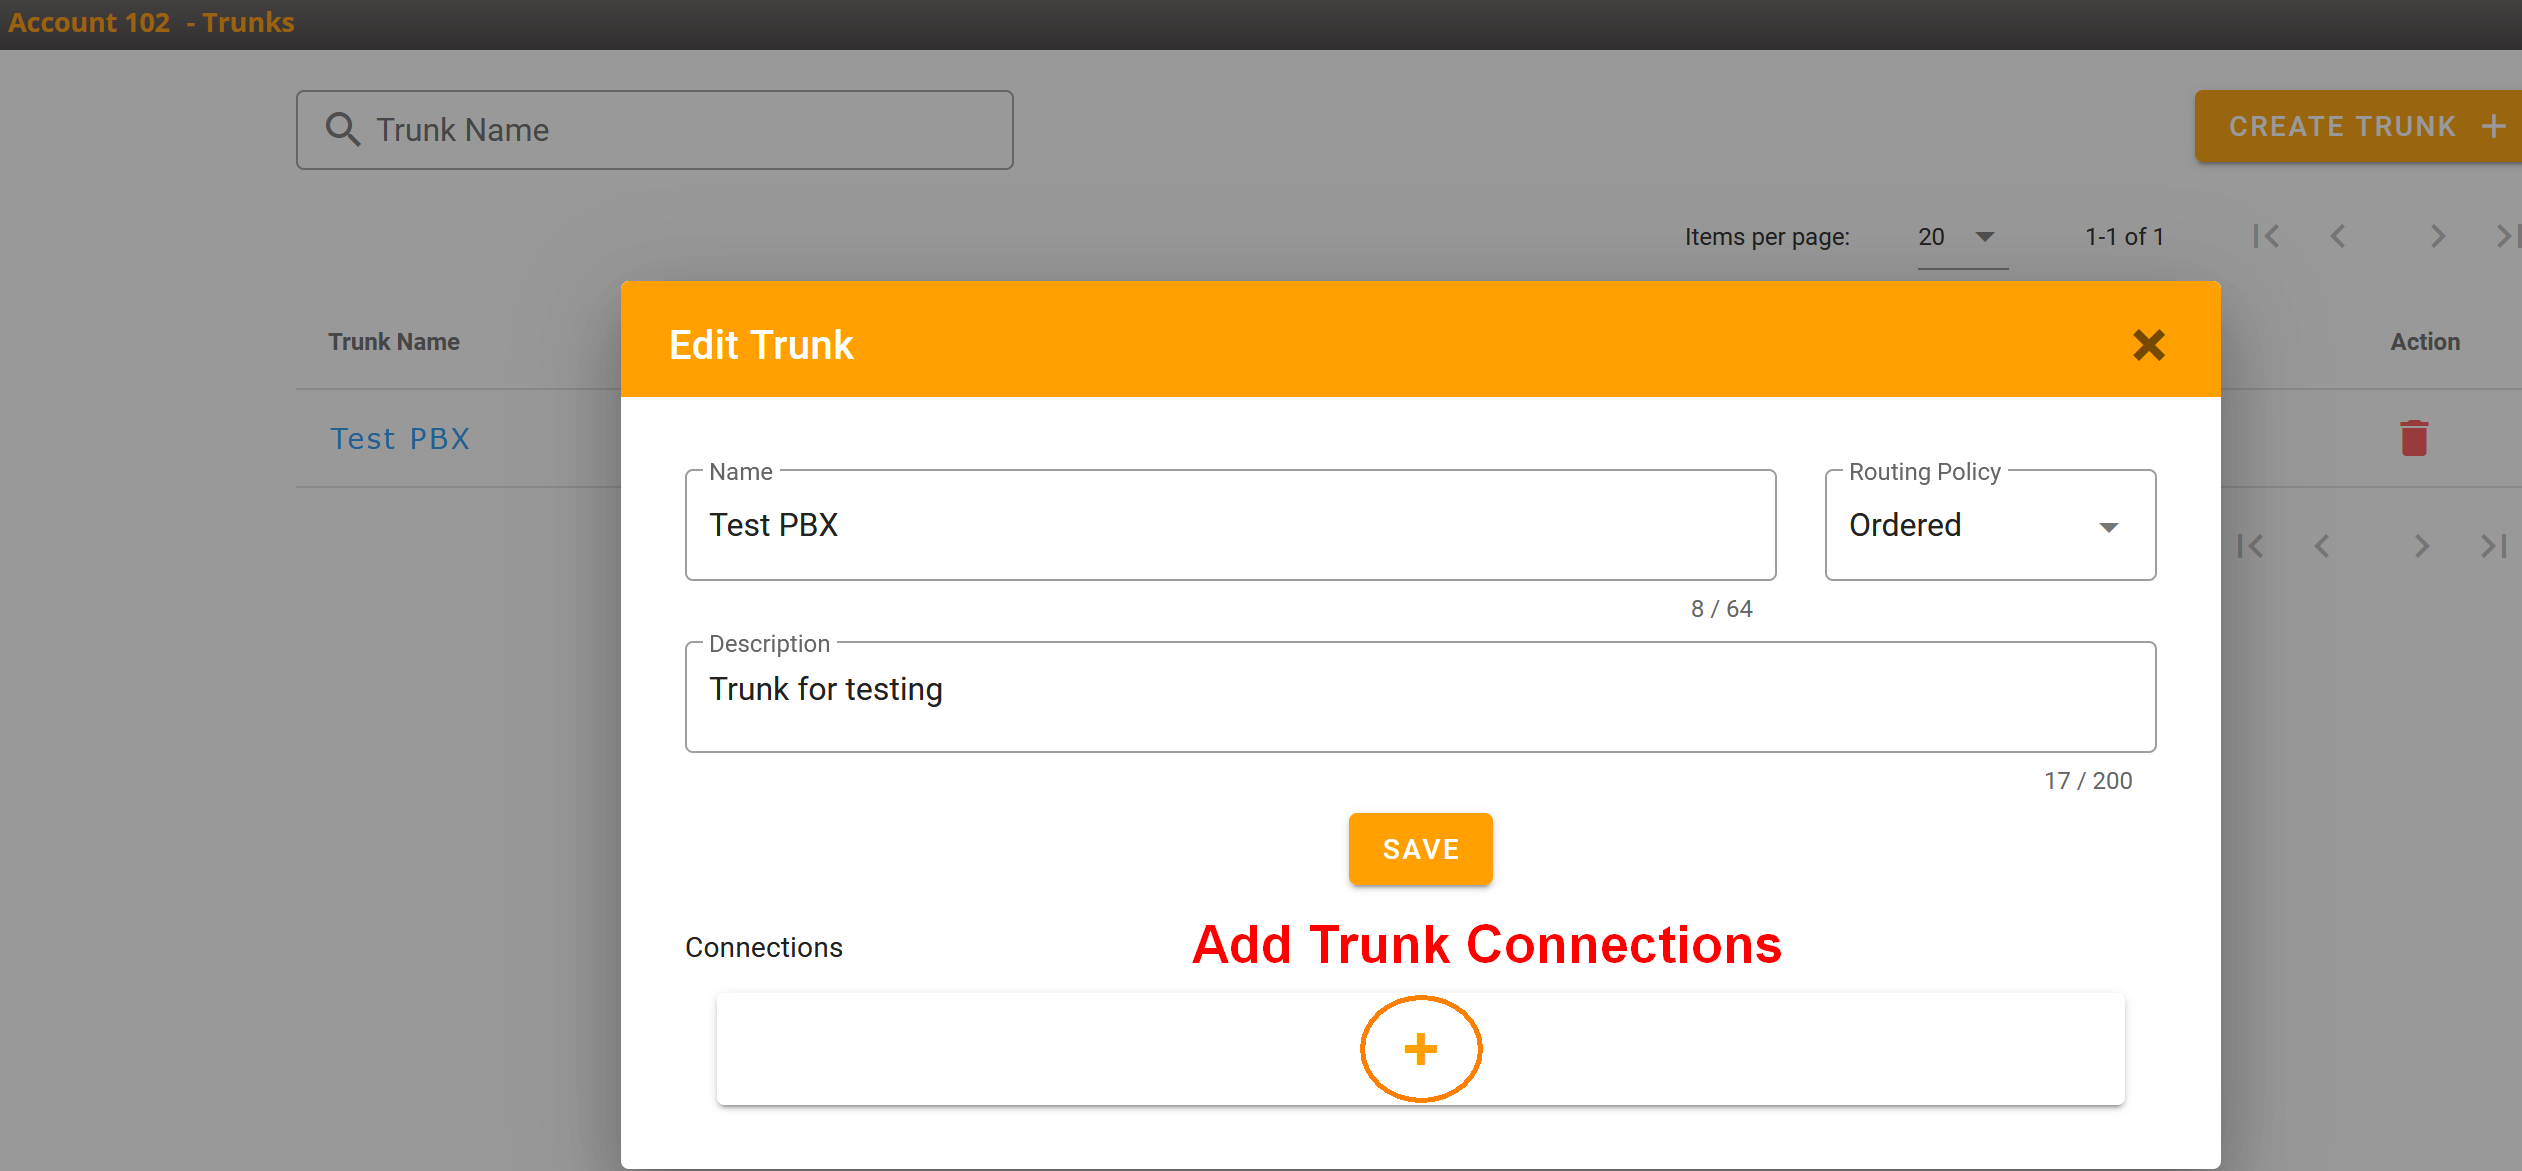Focus the Name input field
Image resolution: width=2522 pixels, height=1171 pixels.
[x=1229, y=525]
